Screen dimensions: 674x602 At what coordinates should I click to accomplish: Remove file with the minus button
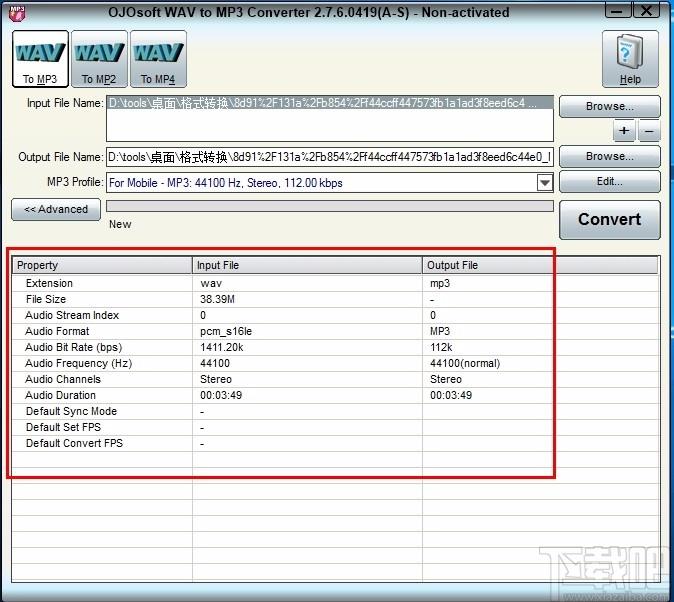click(649, 131)
